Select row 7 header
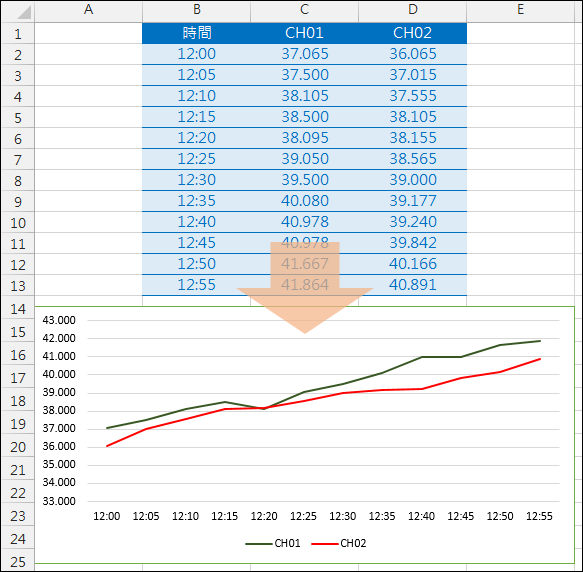The image size is (583, 572). pos(17,160)
